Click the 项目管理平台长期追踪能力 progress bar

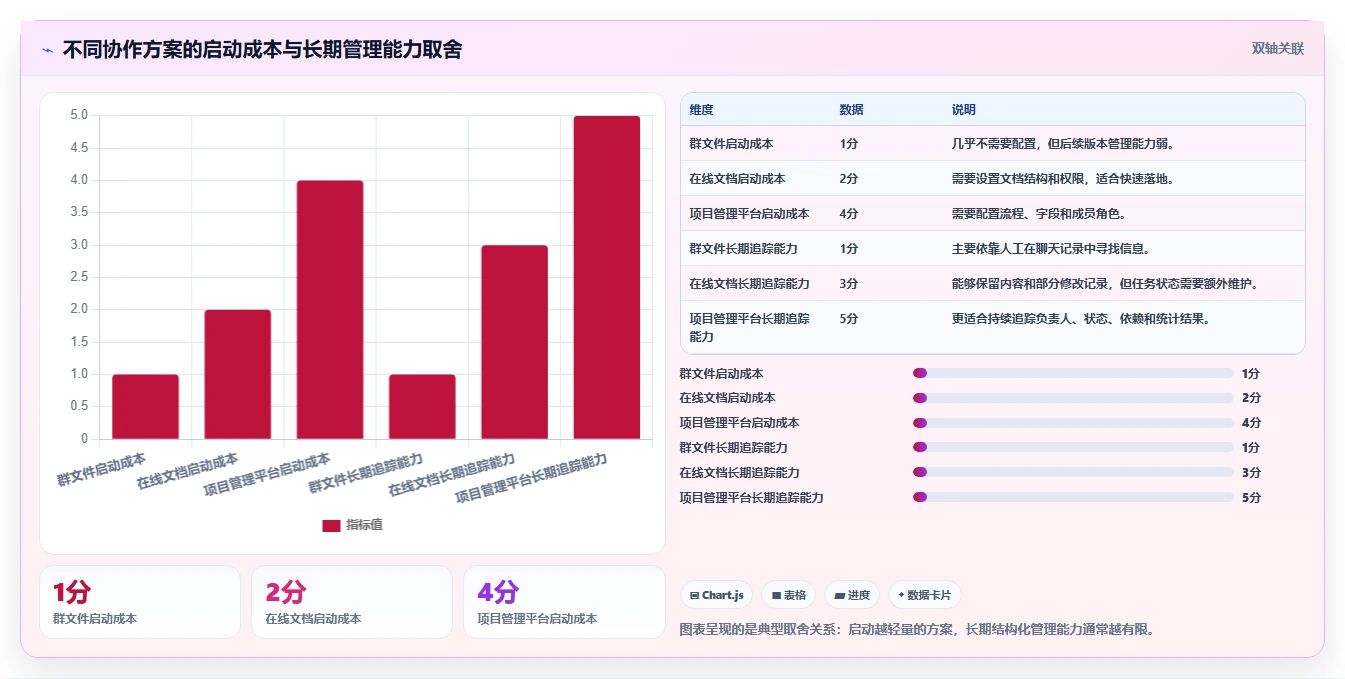[1073, 497]
